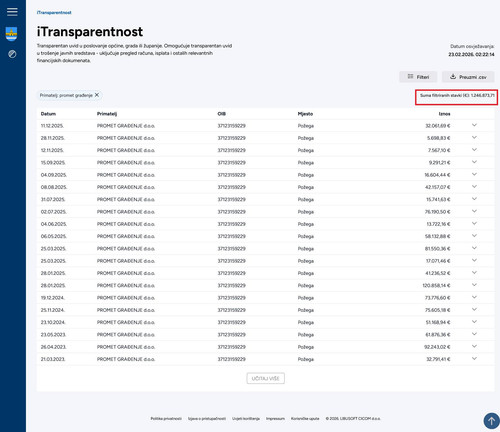Open the Impressum footer link

point(275,418)
